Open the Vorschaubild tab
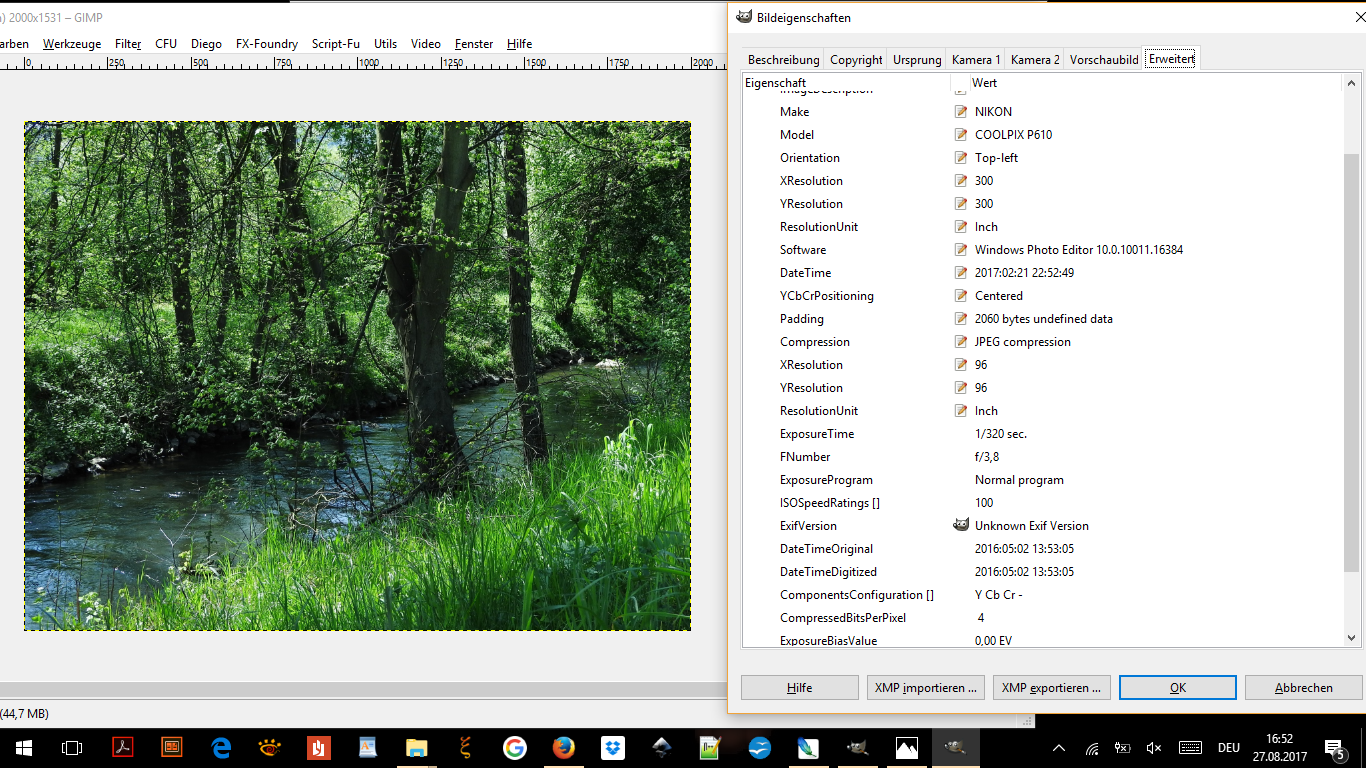The height and width of the screenshot is (768, 1366). [x=1104, y=60]
